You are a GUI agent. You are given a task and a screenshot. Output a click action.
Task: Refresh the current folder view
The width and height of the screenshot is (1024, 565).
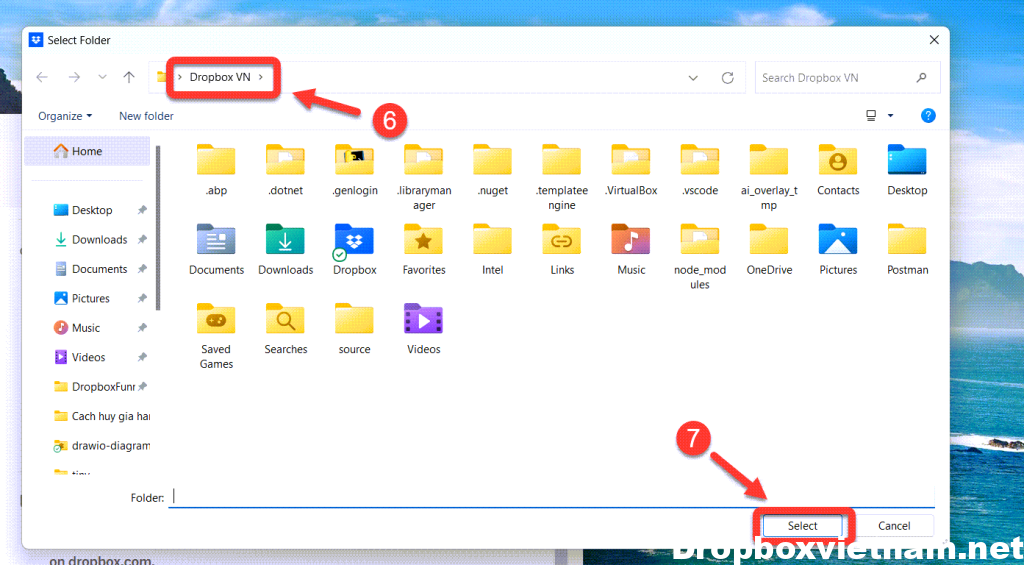[728, 78]
